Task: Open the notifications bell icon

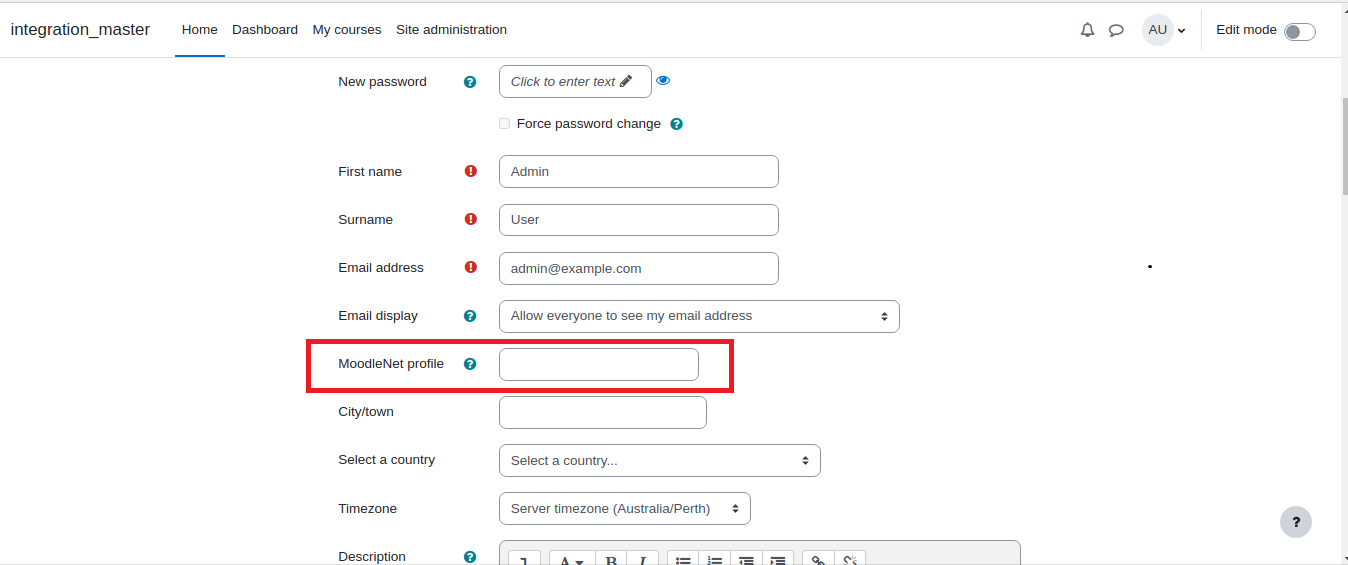Action: tap(1088, 30)
